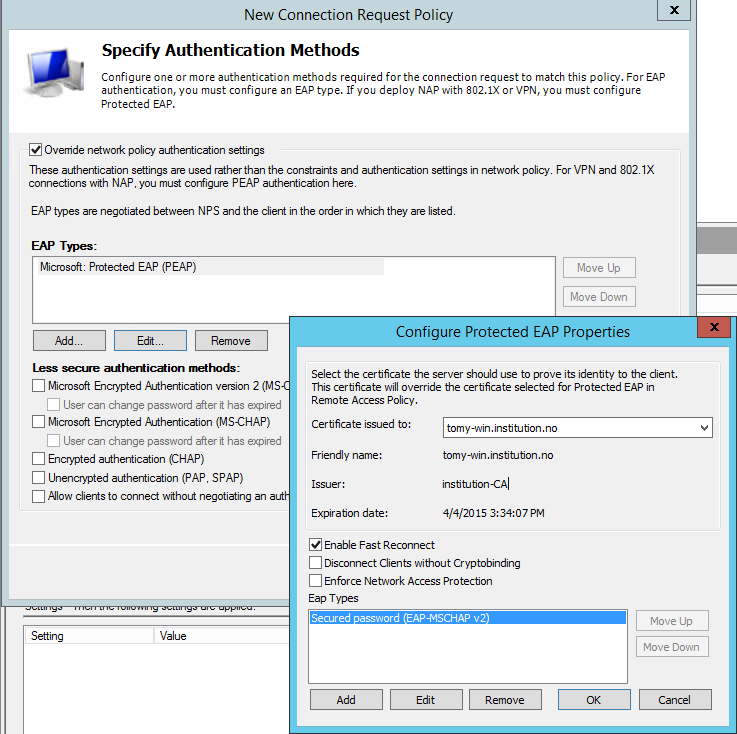Uncheck Enable Fast Reconnect
This screenshot has height=734, width=737.
pos(315,545)
